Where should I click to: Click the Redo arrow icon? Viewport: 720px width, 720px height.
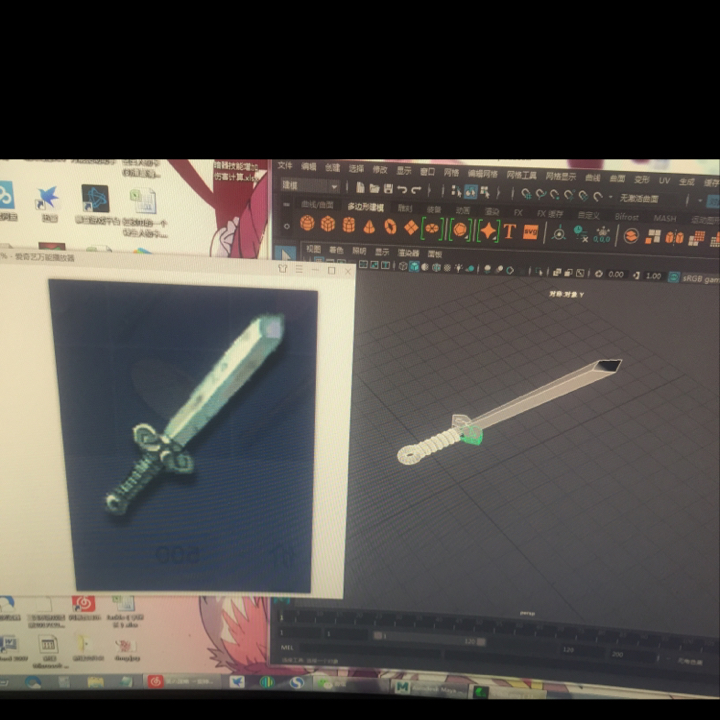[x=416, y=190]
